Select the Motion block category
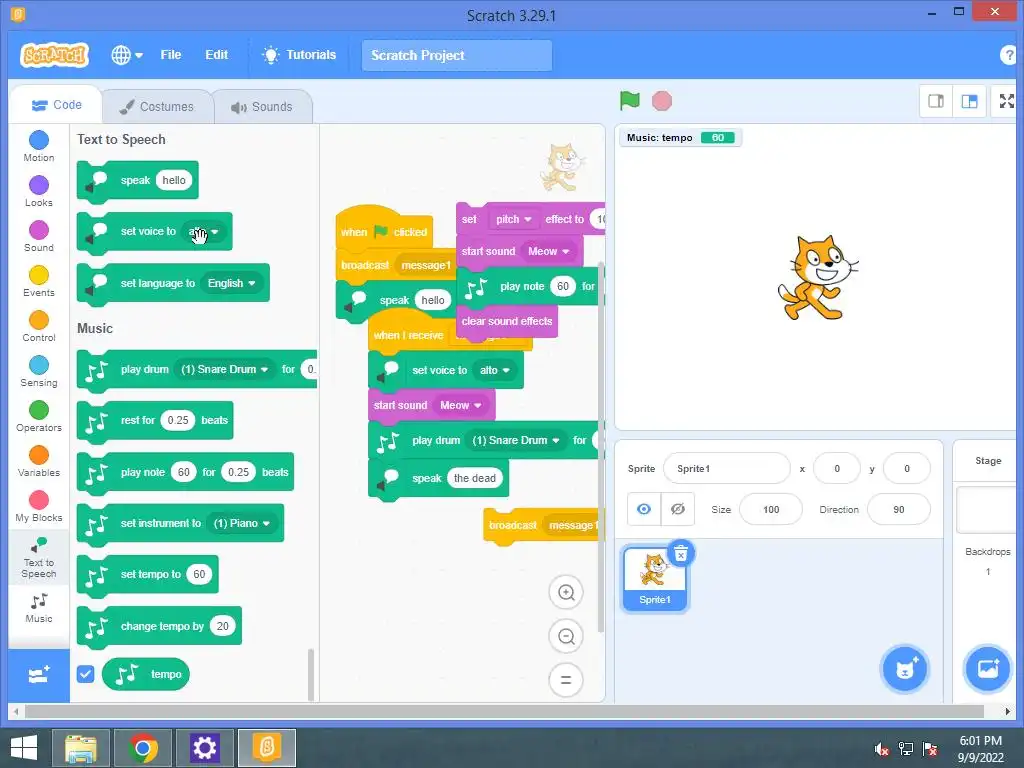 click(x=39, y=146)
